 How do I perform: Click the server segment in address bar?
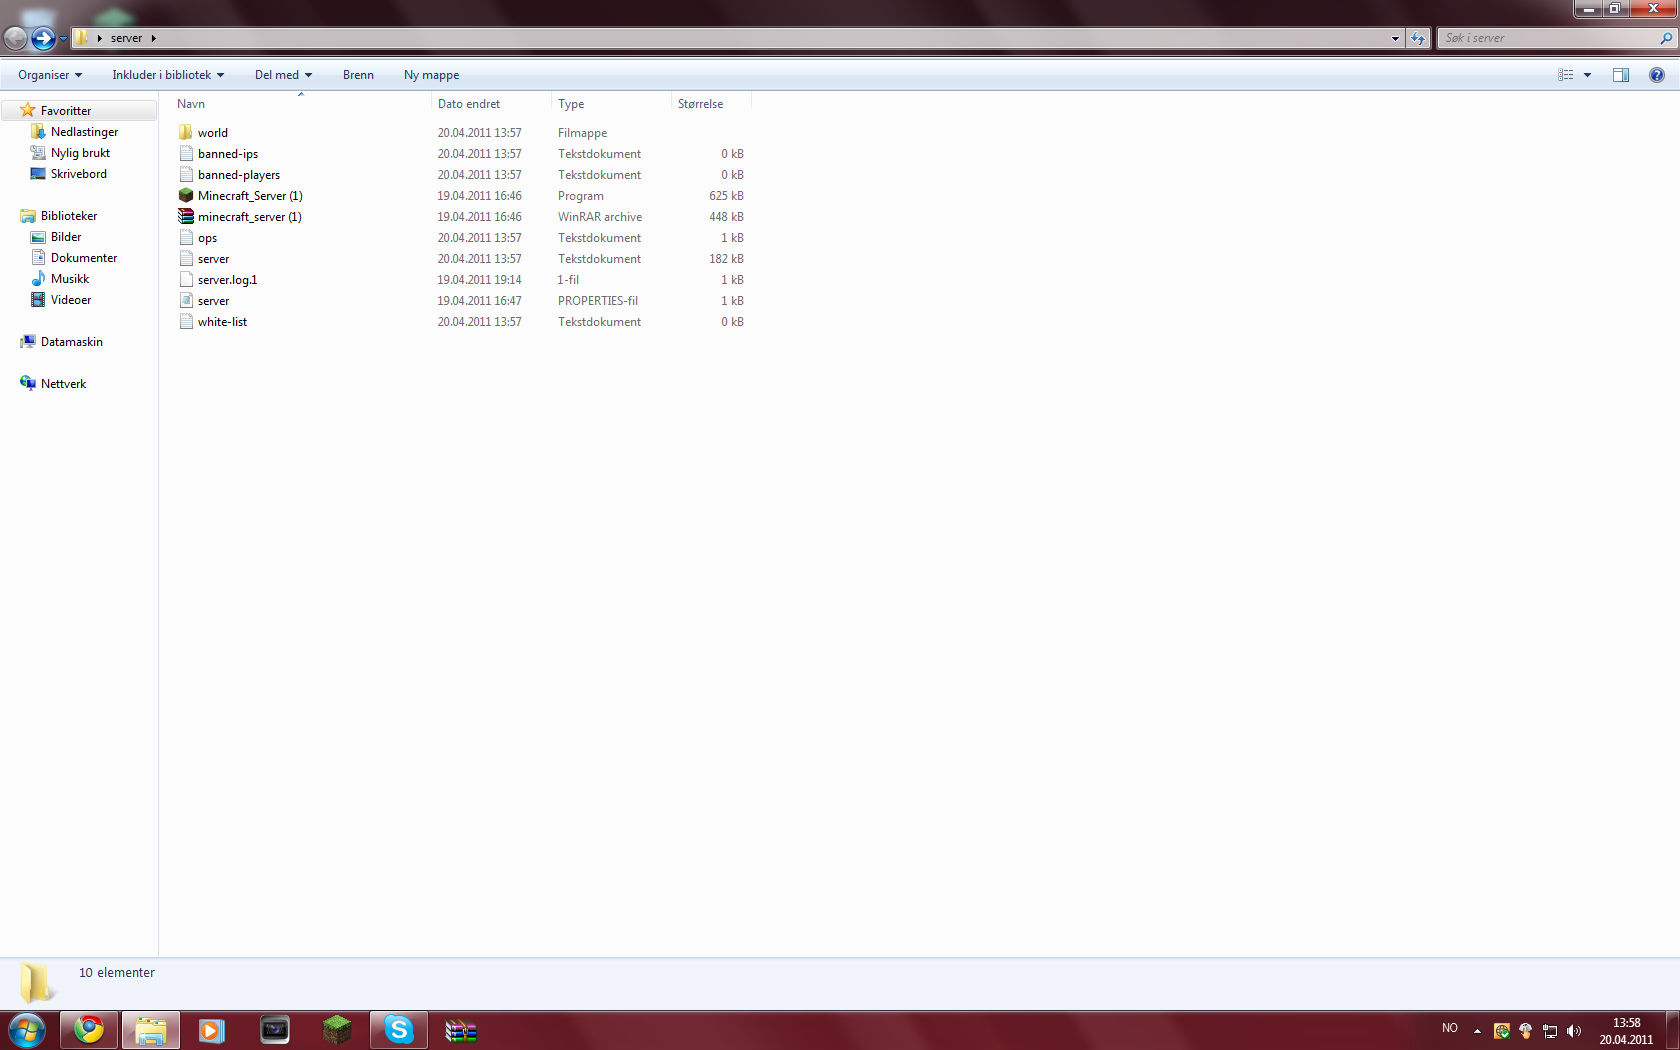pyautogui.click(x=126, y=38)
